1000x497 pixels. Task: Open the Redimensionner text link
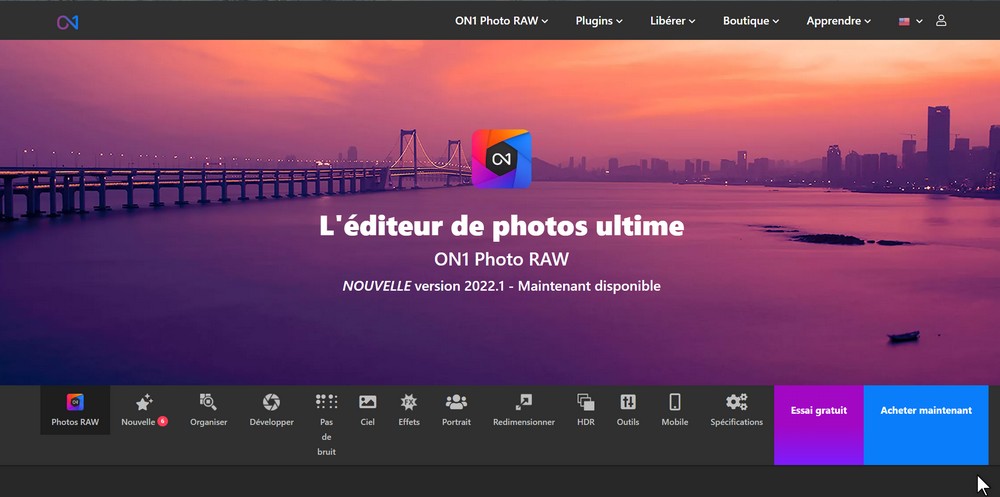(x=524, y=422)
